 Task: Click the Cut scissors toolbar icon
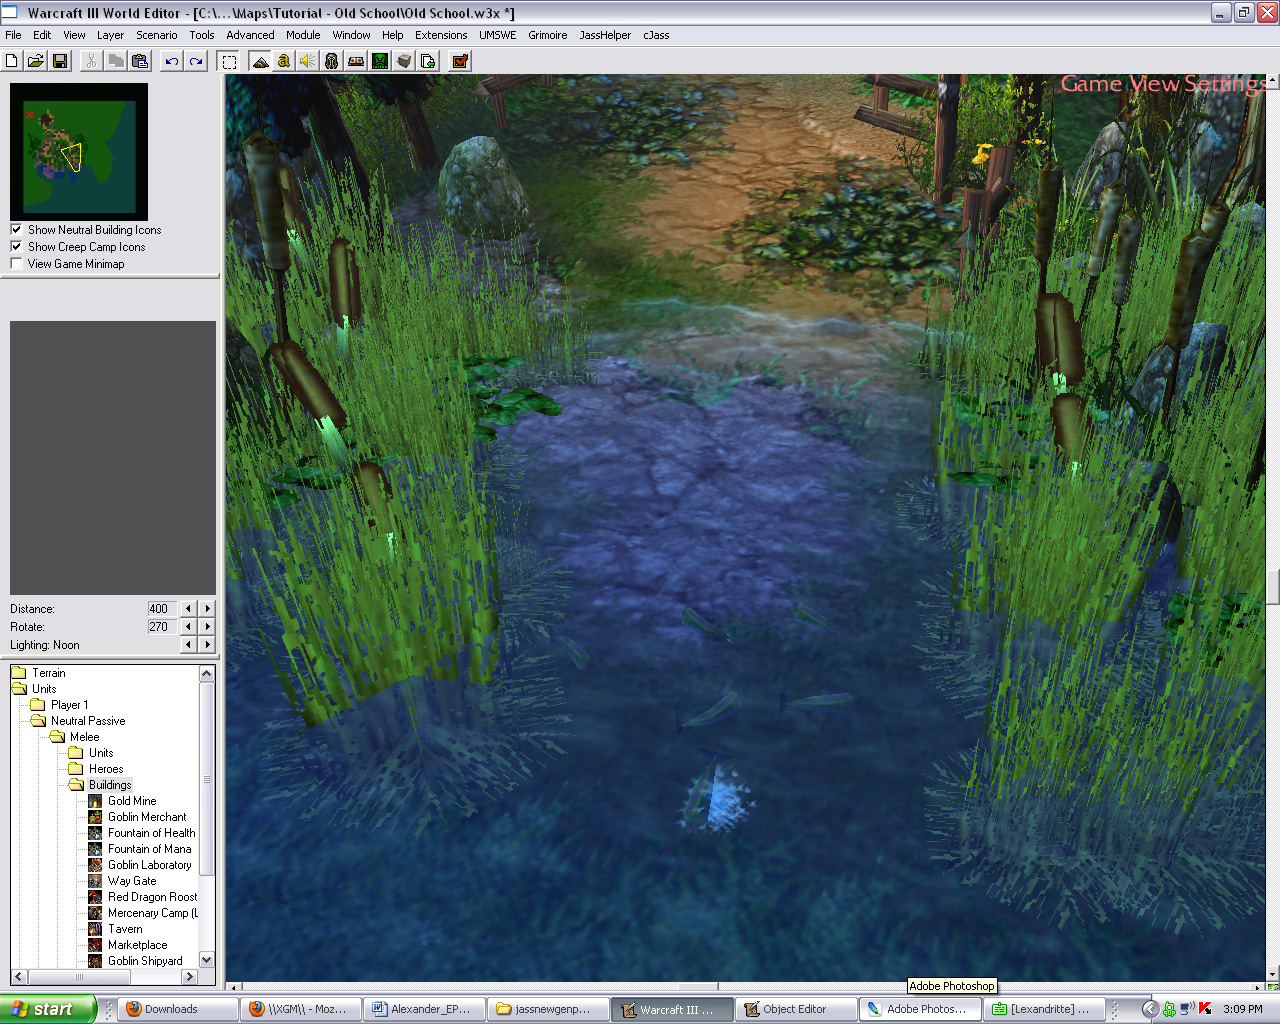[x=91, y=61]
